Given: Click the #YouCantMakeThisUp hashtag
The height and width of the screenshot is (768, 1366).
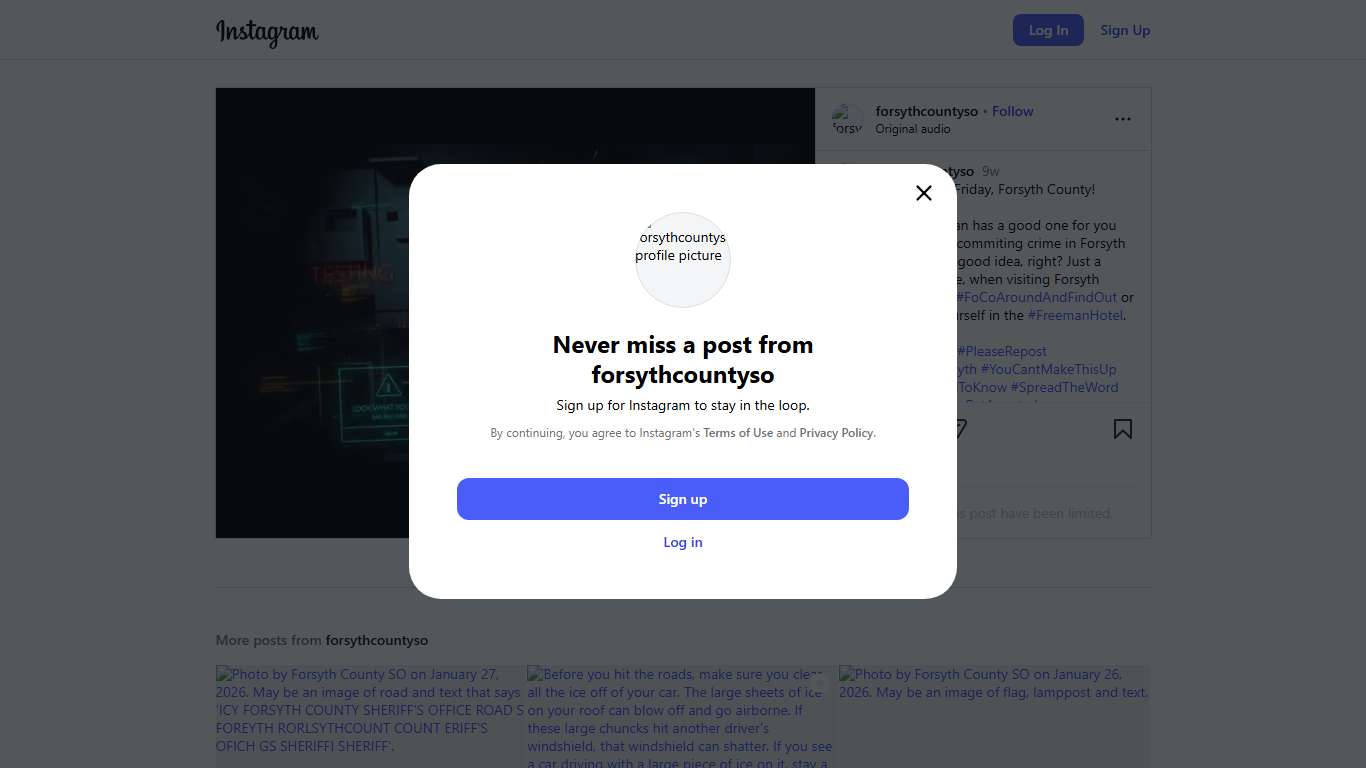Looking at the screenshot, I should tap(1048, 369).
